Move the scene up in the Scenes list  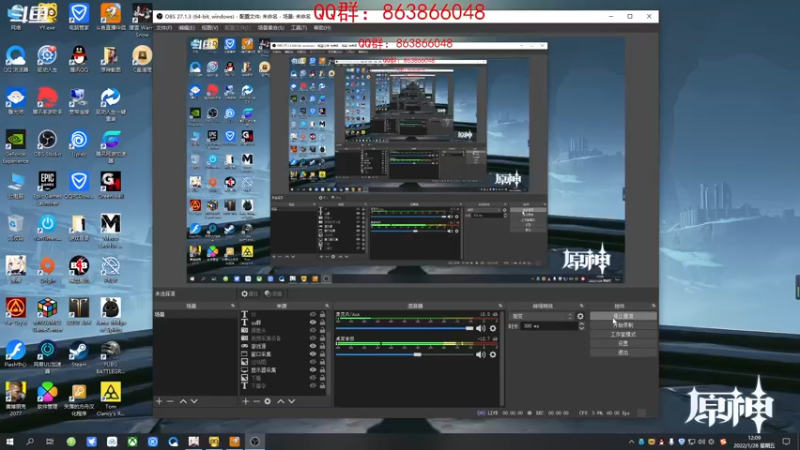[x=183, y=402]
